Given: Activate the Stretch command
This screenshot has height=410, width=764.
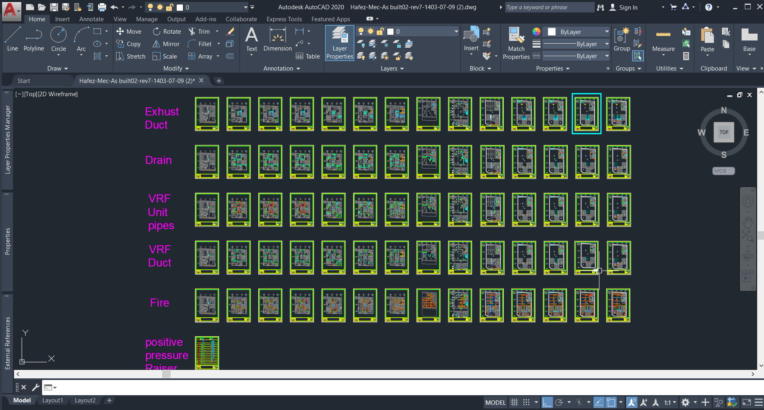Looking at the screenshot, I should pos(131,57).
